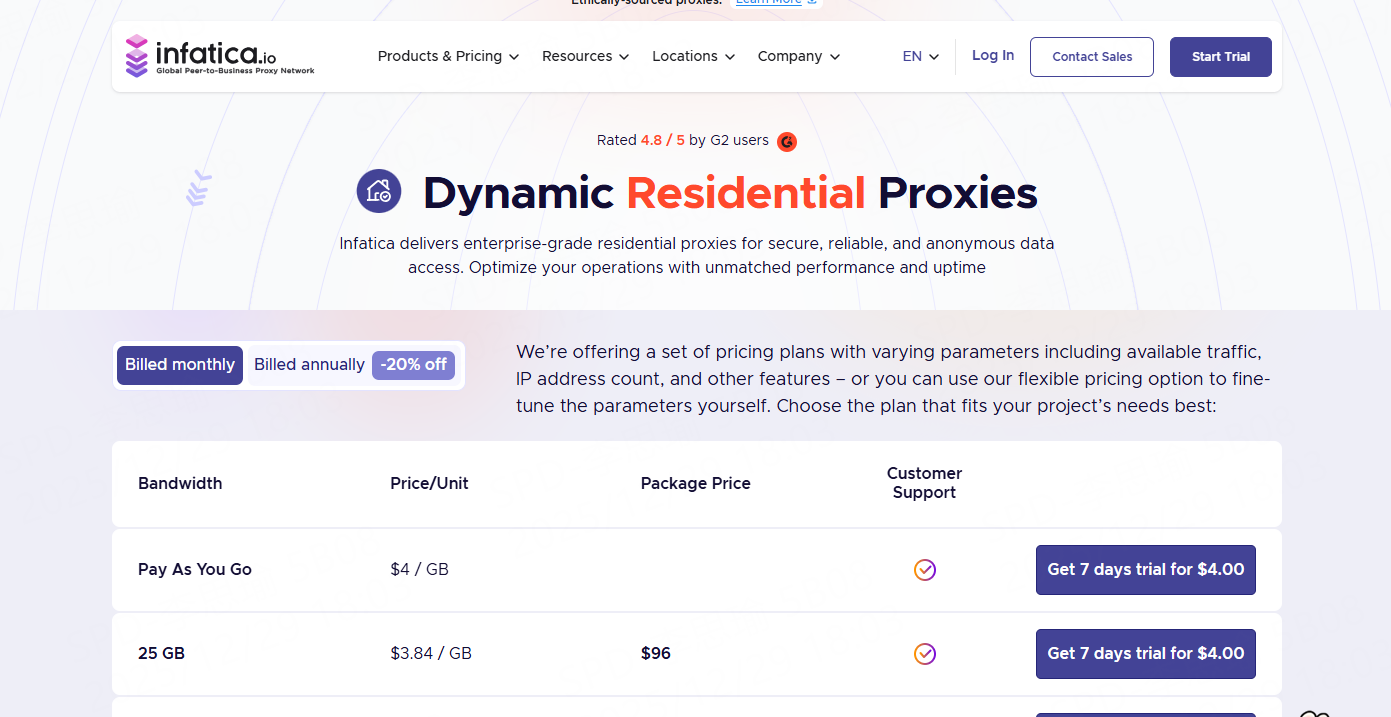This screenshot has height=717, width=1391.
Task: Click the residential proxy house icon
Action: coord(379,191)
